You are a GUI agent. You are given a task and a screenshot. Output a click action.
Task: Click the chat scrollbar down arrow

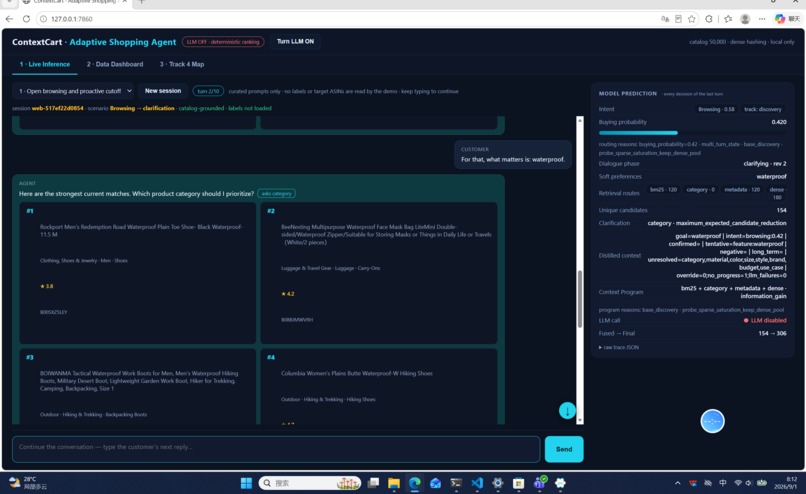[580, 420]
